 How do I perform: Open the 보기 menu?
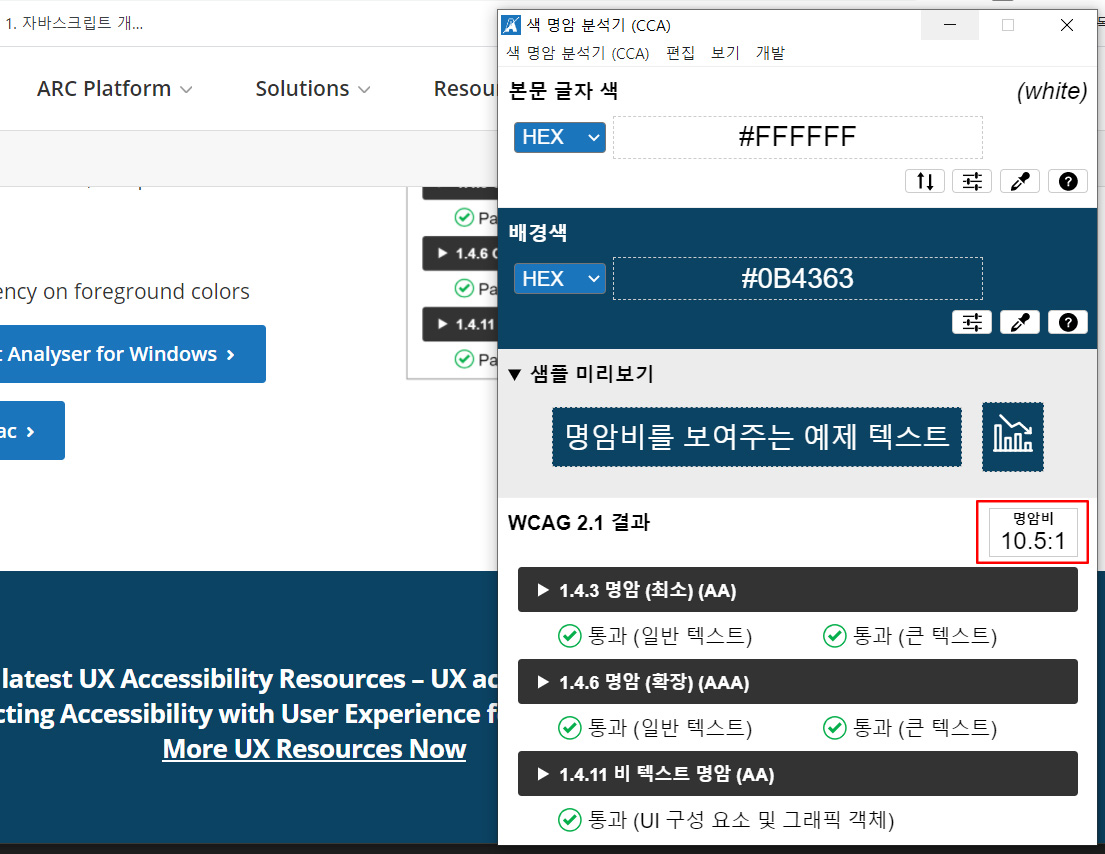pos(725,53)
